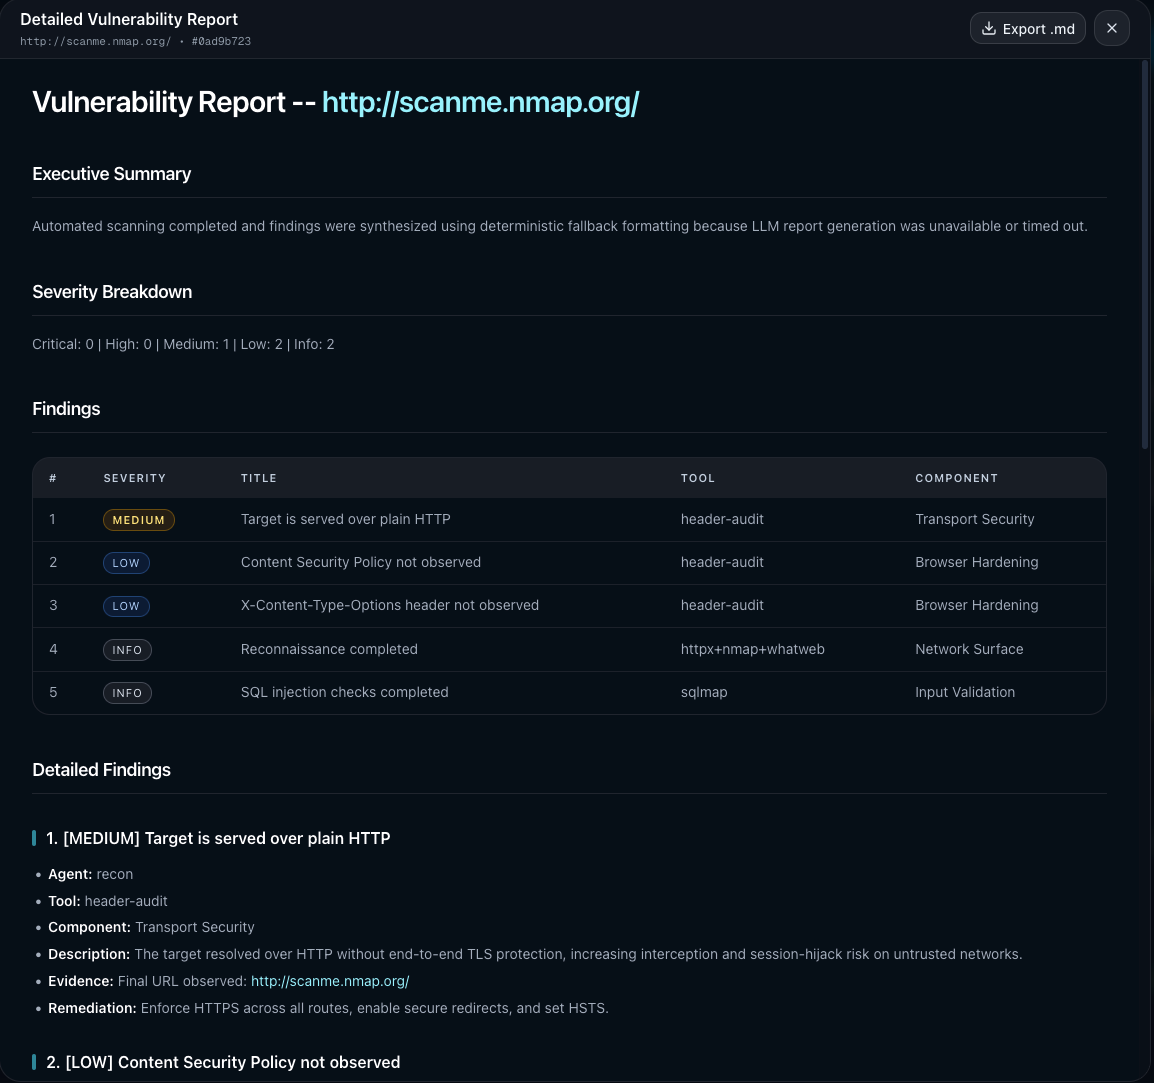
Task: Click the SEVERITY column header
Action: click(135, 478)
